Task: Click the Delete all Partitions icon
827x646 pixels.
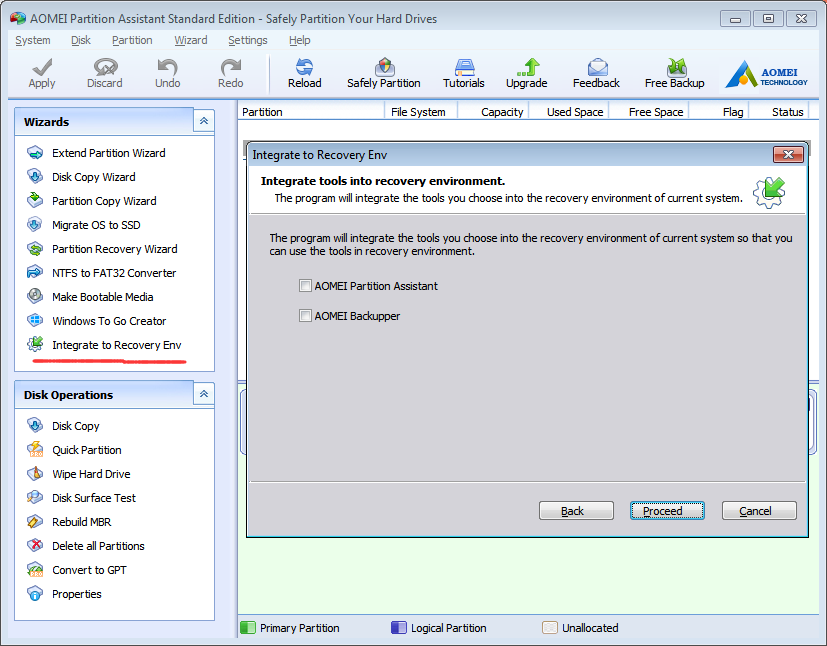Action: coord(35,545)
